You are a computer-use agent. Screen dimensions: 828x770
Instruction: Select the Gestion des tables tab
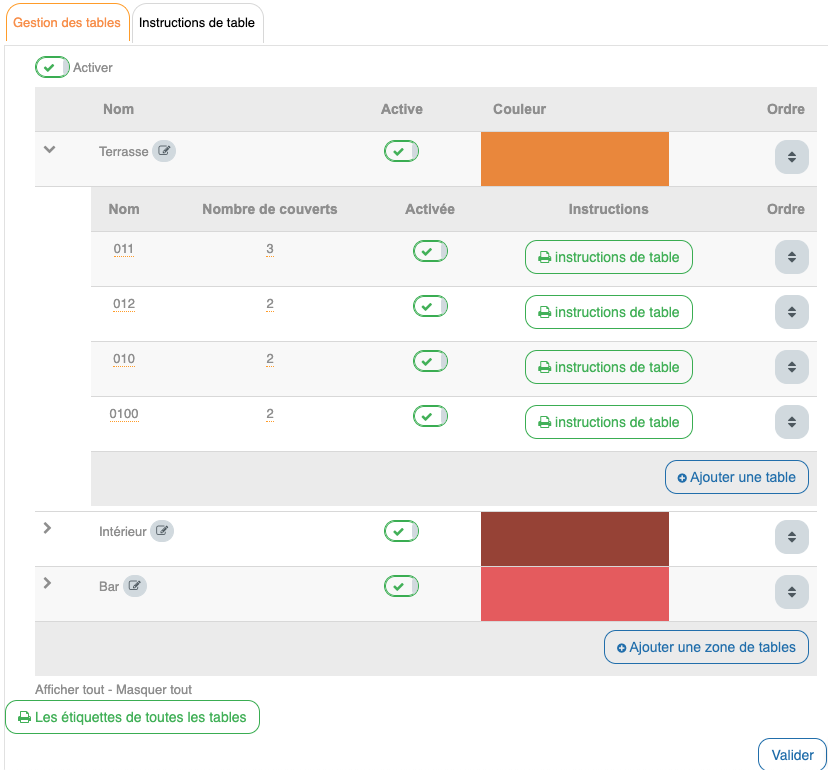67,23
